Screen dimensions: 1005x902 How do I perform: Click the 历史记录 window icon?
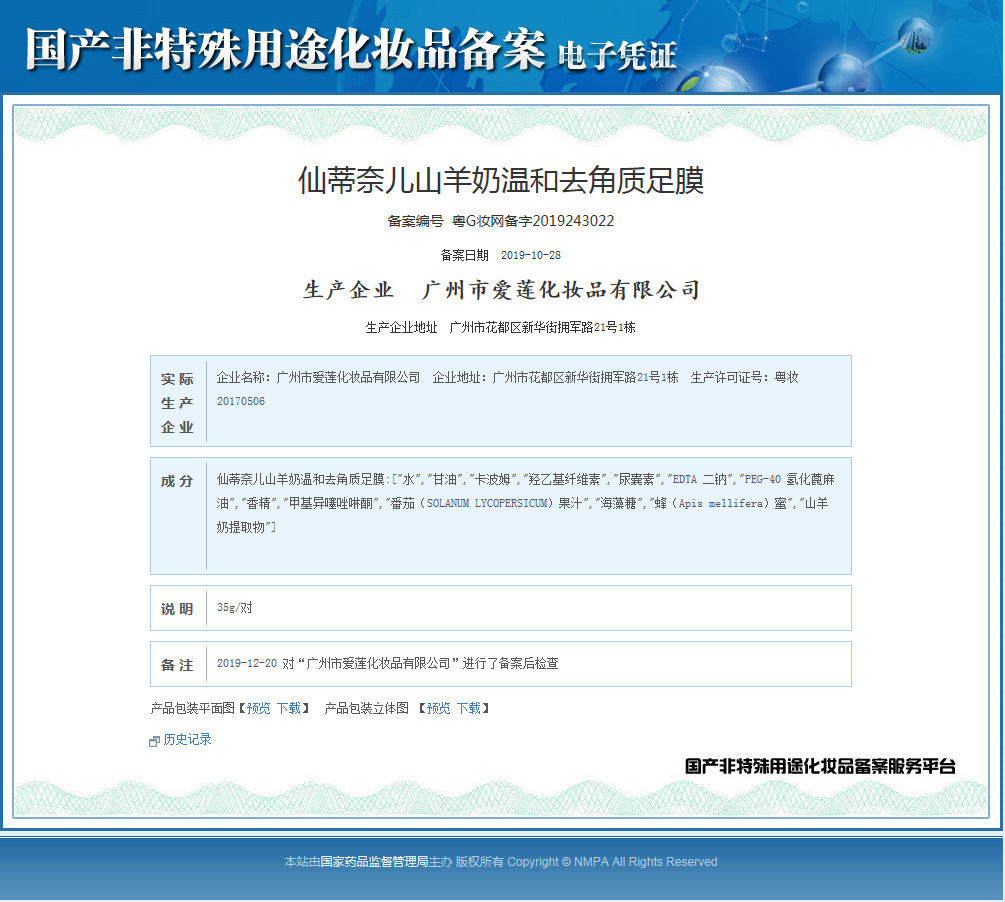(x=154, y=741)
